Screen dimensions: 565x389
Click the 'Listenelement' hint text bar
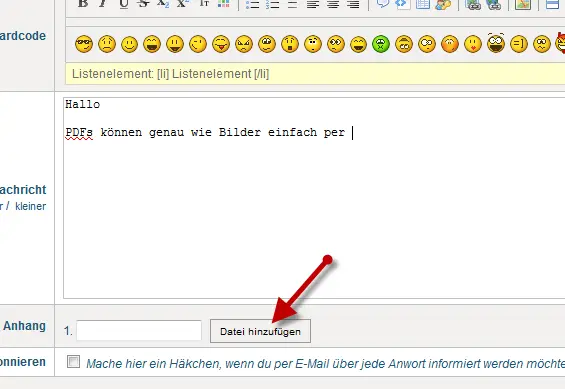[x=315, y=74]
